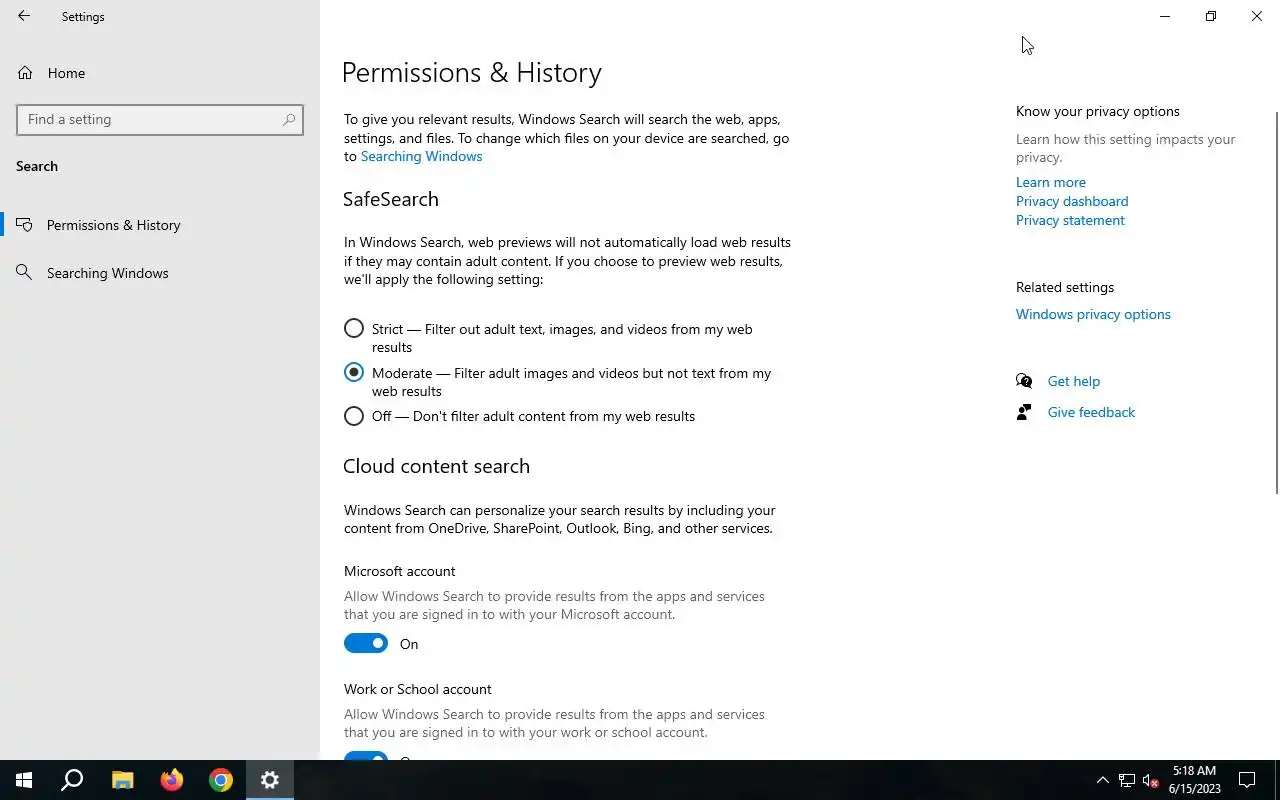Open Google Chrome from taskbar
The width and height of the screenshot is (1280, 800).
221,780
